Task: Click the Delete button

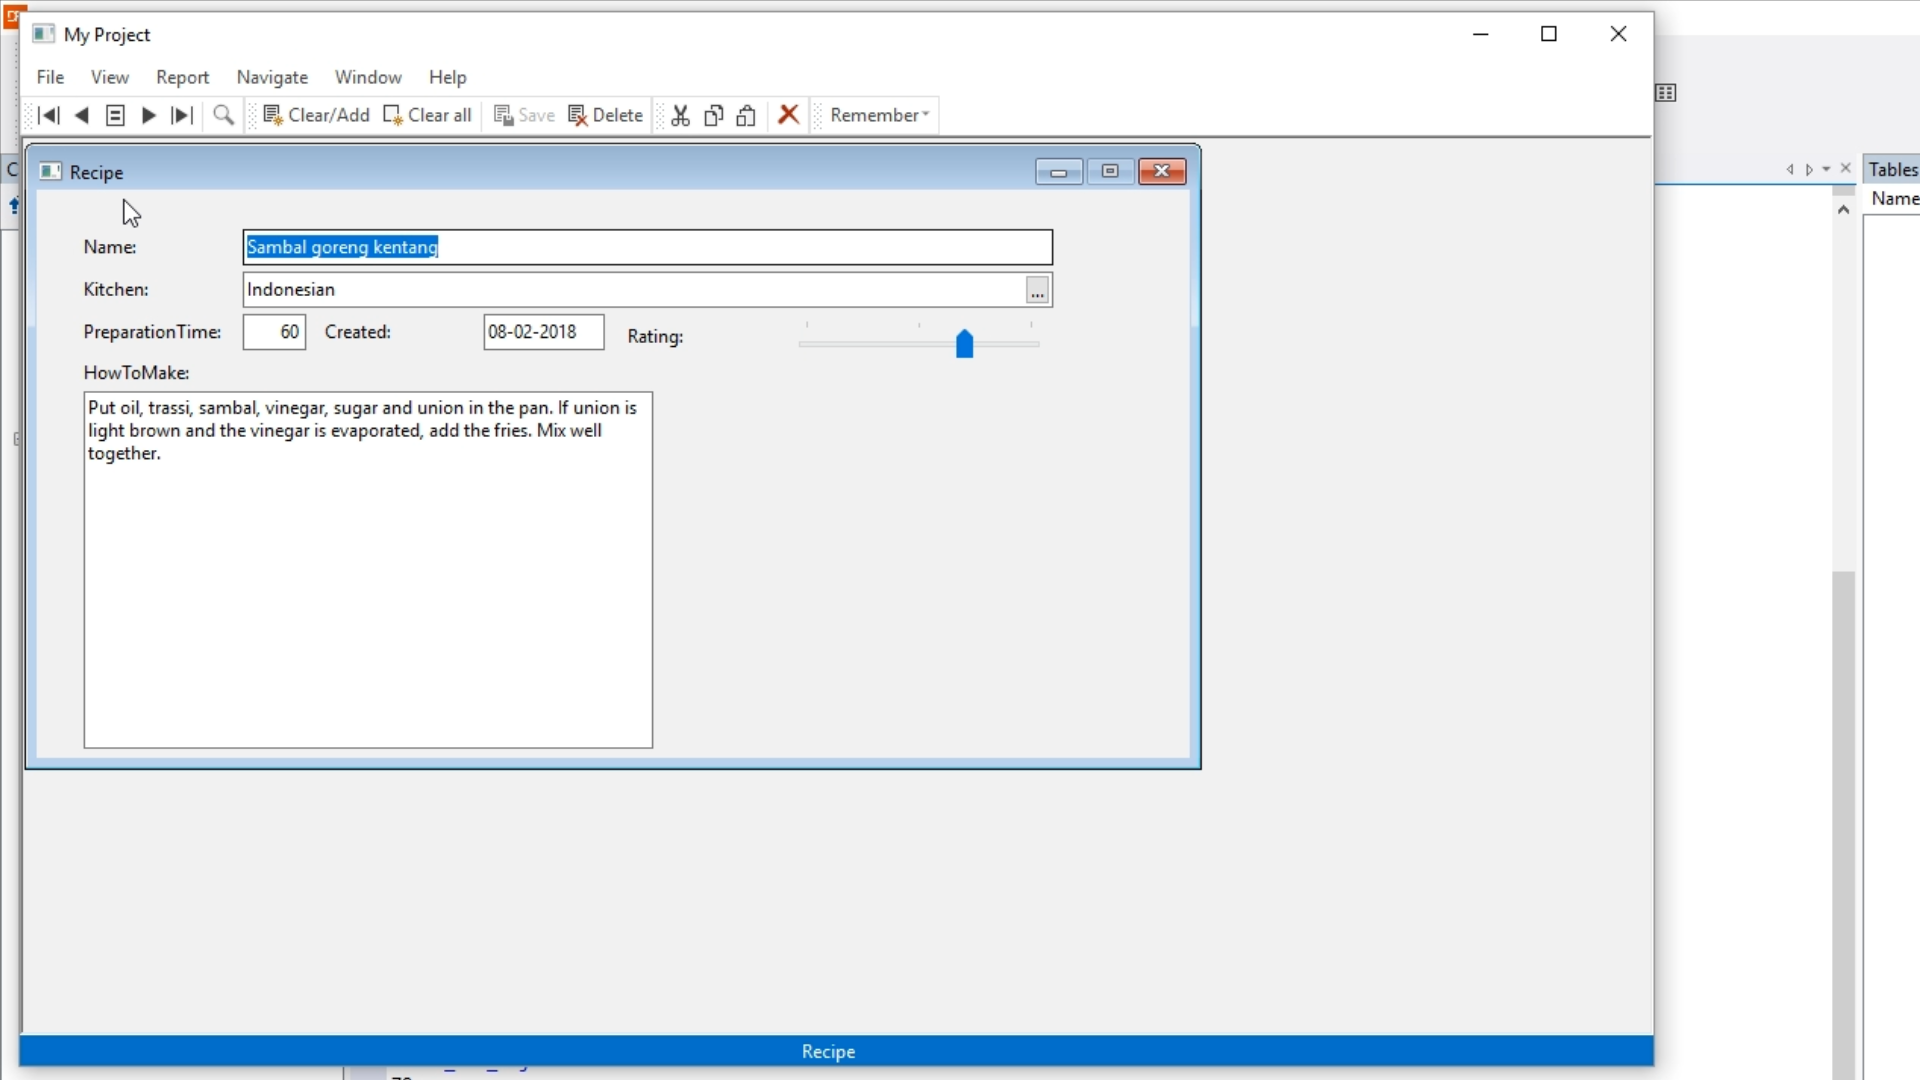Action: (x=606, y=115)
